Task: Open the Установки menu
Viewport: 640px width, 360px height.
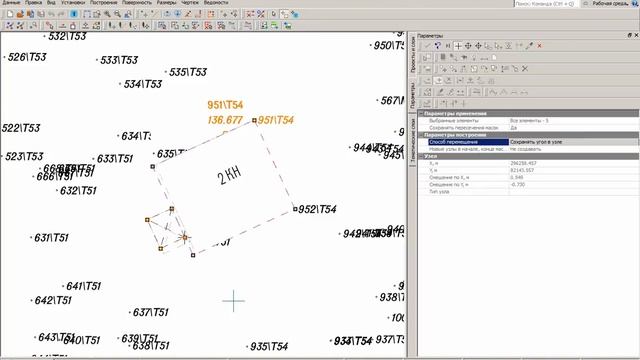Action: (73, 2)
